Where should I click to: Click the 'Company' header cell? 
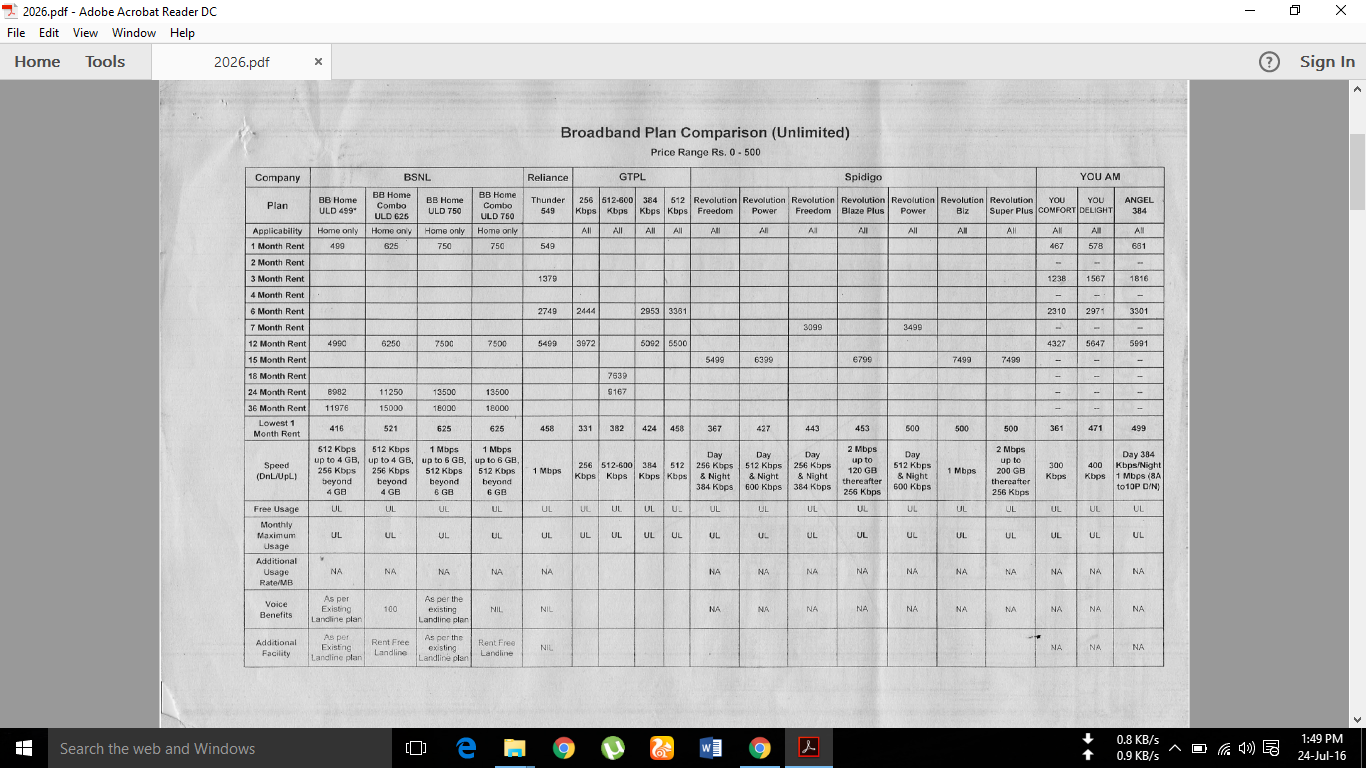pos(277,178)
